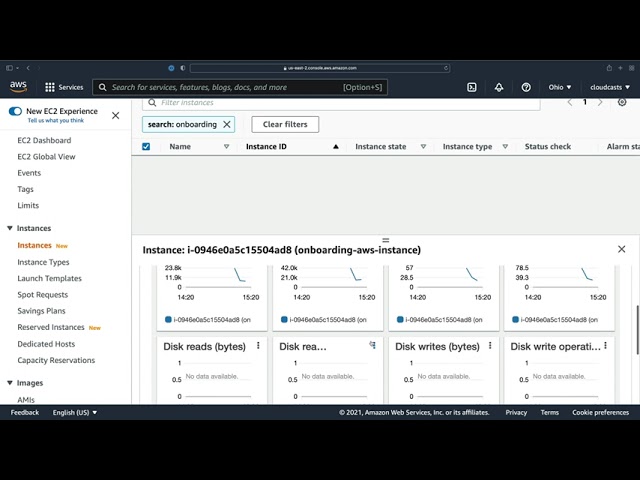The height and width of the screenshot is (480, 640).
Task: Click the Status check column header
Action: [x=547, y=147]
